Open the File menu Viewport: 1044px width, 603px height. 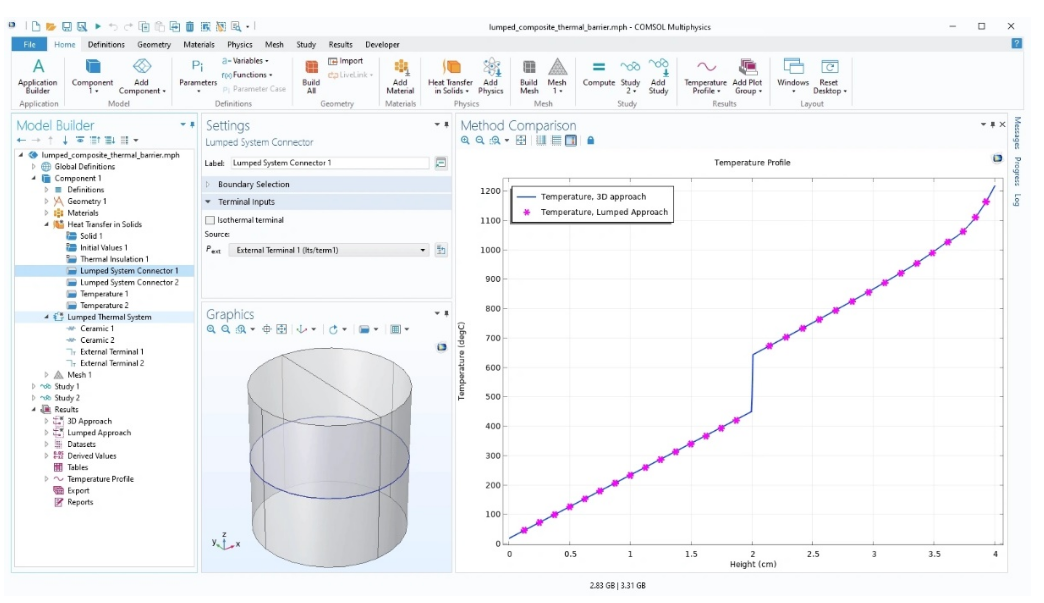pyautogui.click(x=29, y=44)
